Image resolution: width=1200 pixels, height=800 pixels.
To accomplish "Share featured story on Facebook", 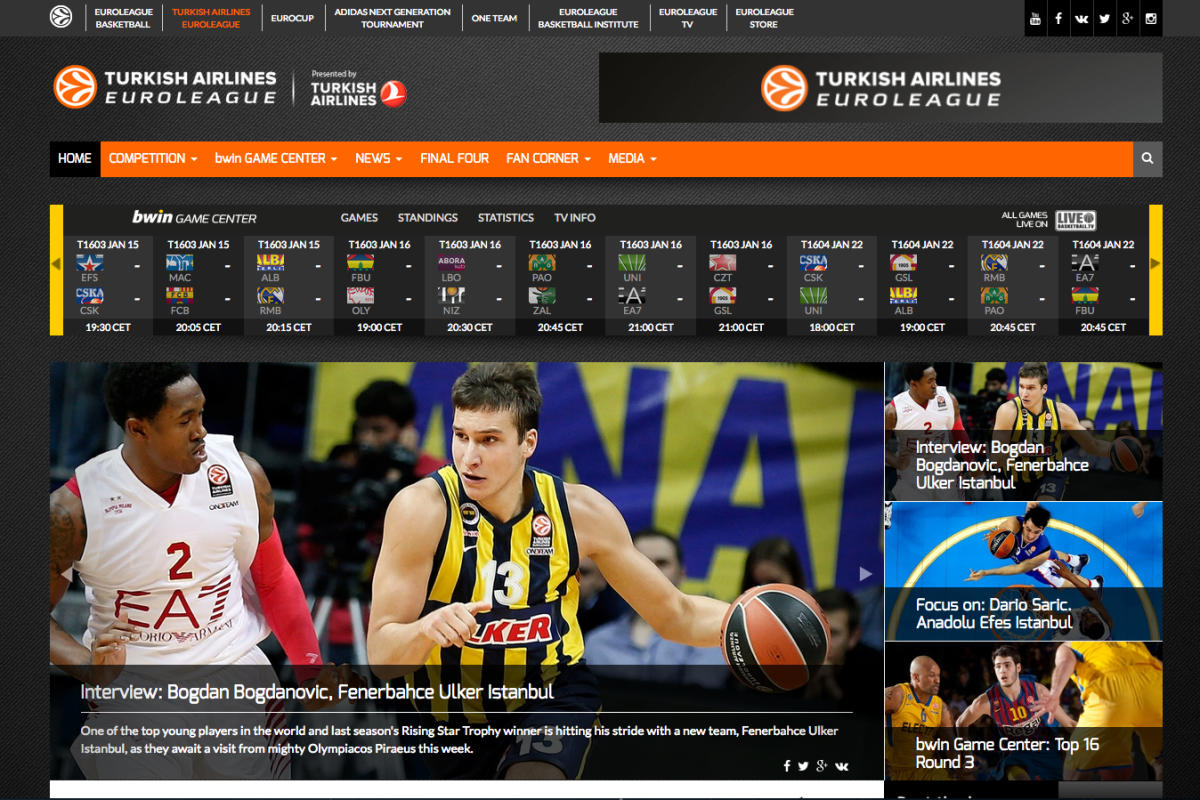I will [x=787, y=766].
